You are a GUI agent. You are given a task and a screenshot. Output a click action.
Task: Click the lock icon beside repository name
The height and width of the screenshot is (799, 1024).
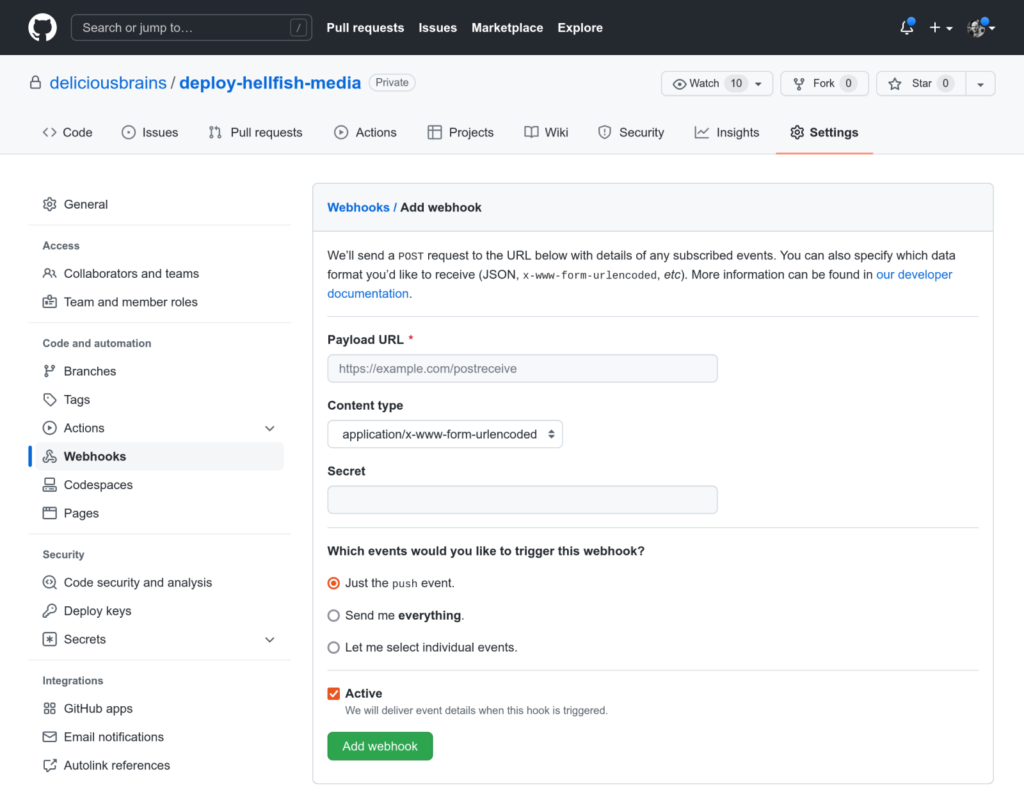point(35,83)
